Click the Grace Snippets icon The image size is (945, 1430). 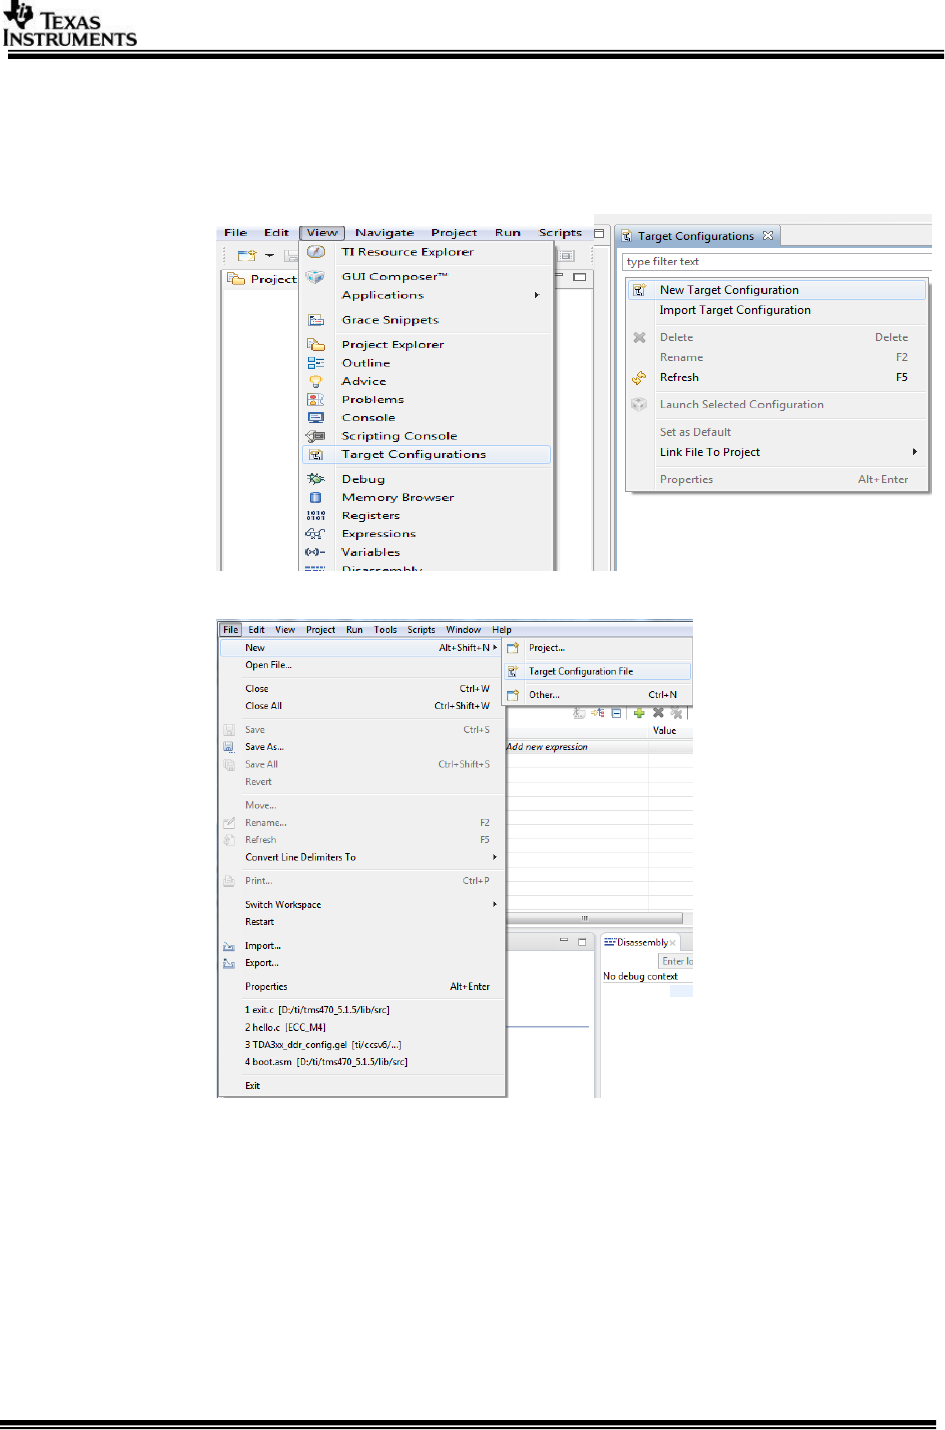[316, 320]
